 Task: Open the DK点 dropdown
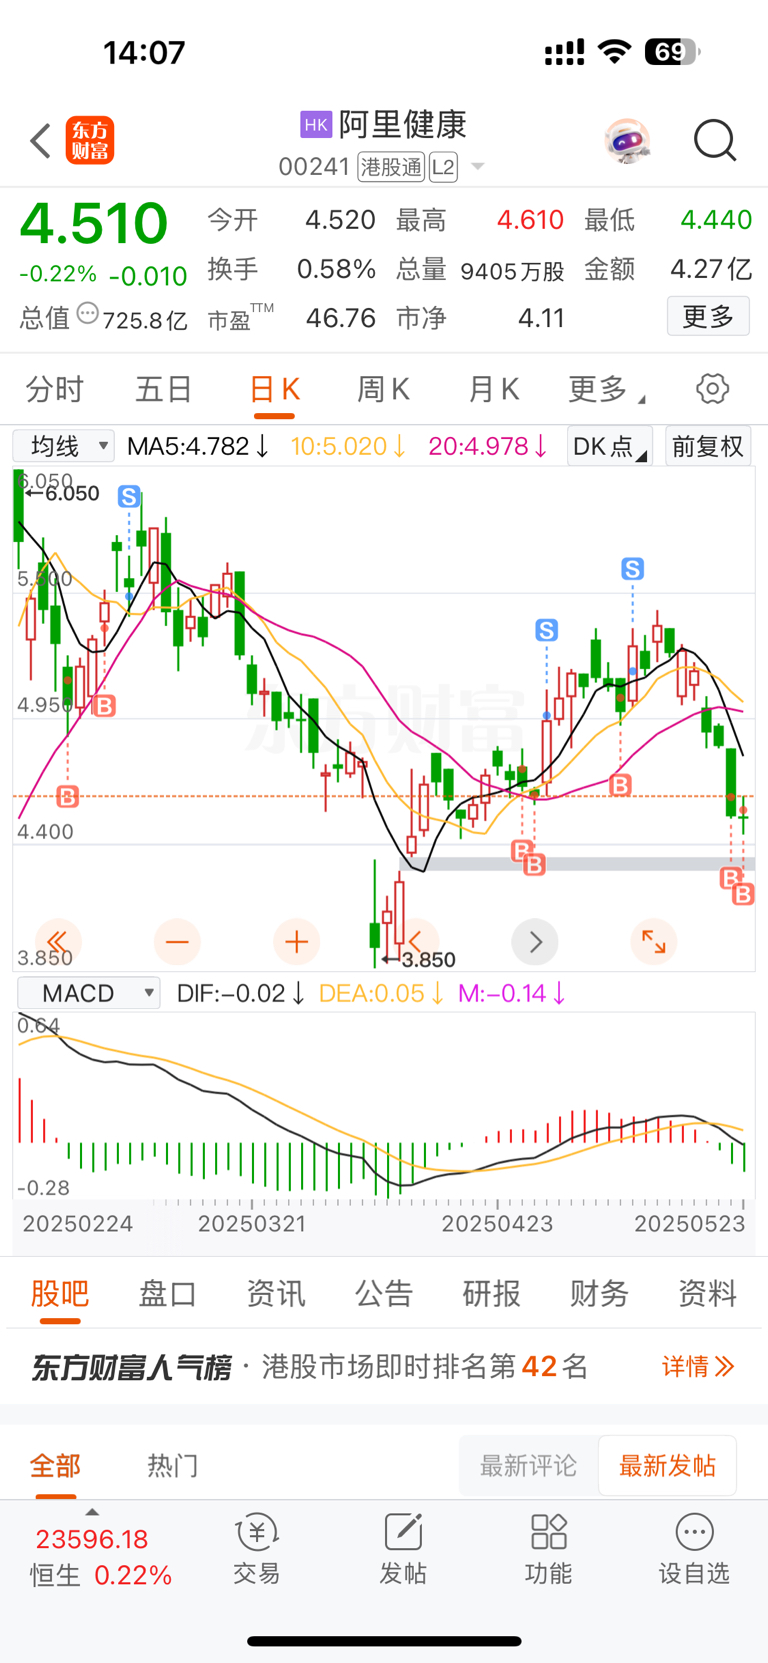[x=610, y=446]
